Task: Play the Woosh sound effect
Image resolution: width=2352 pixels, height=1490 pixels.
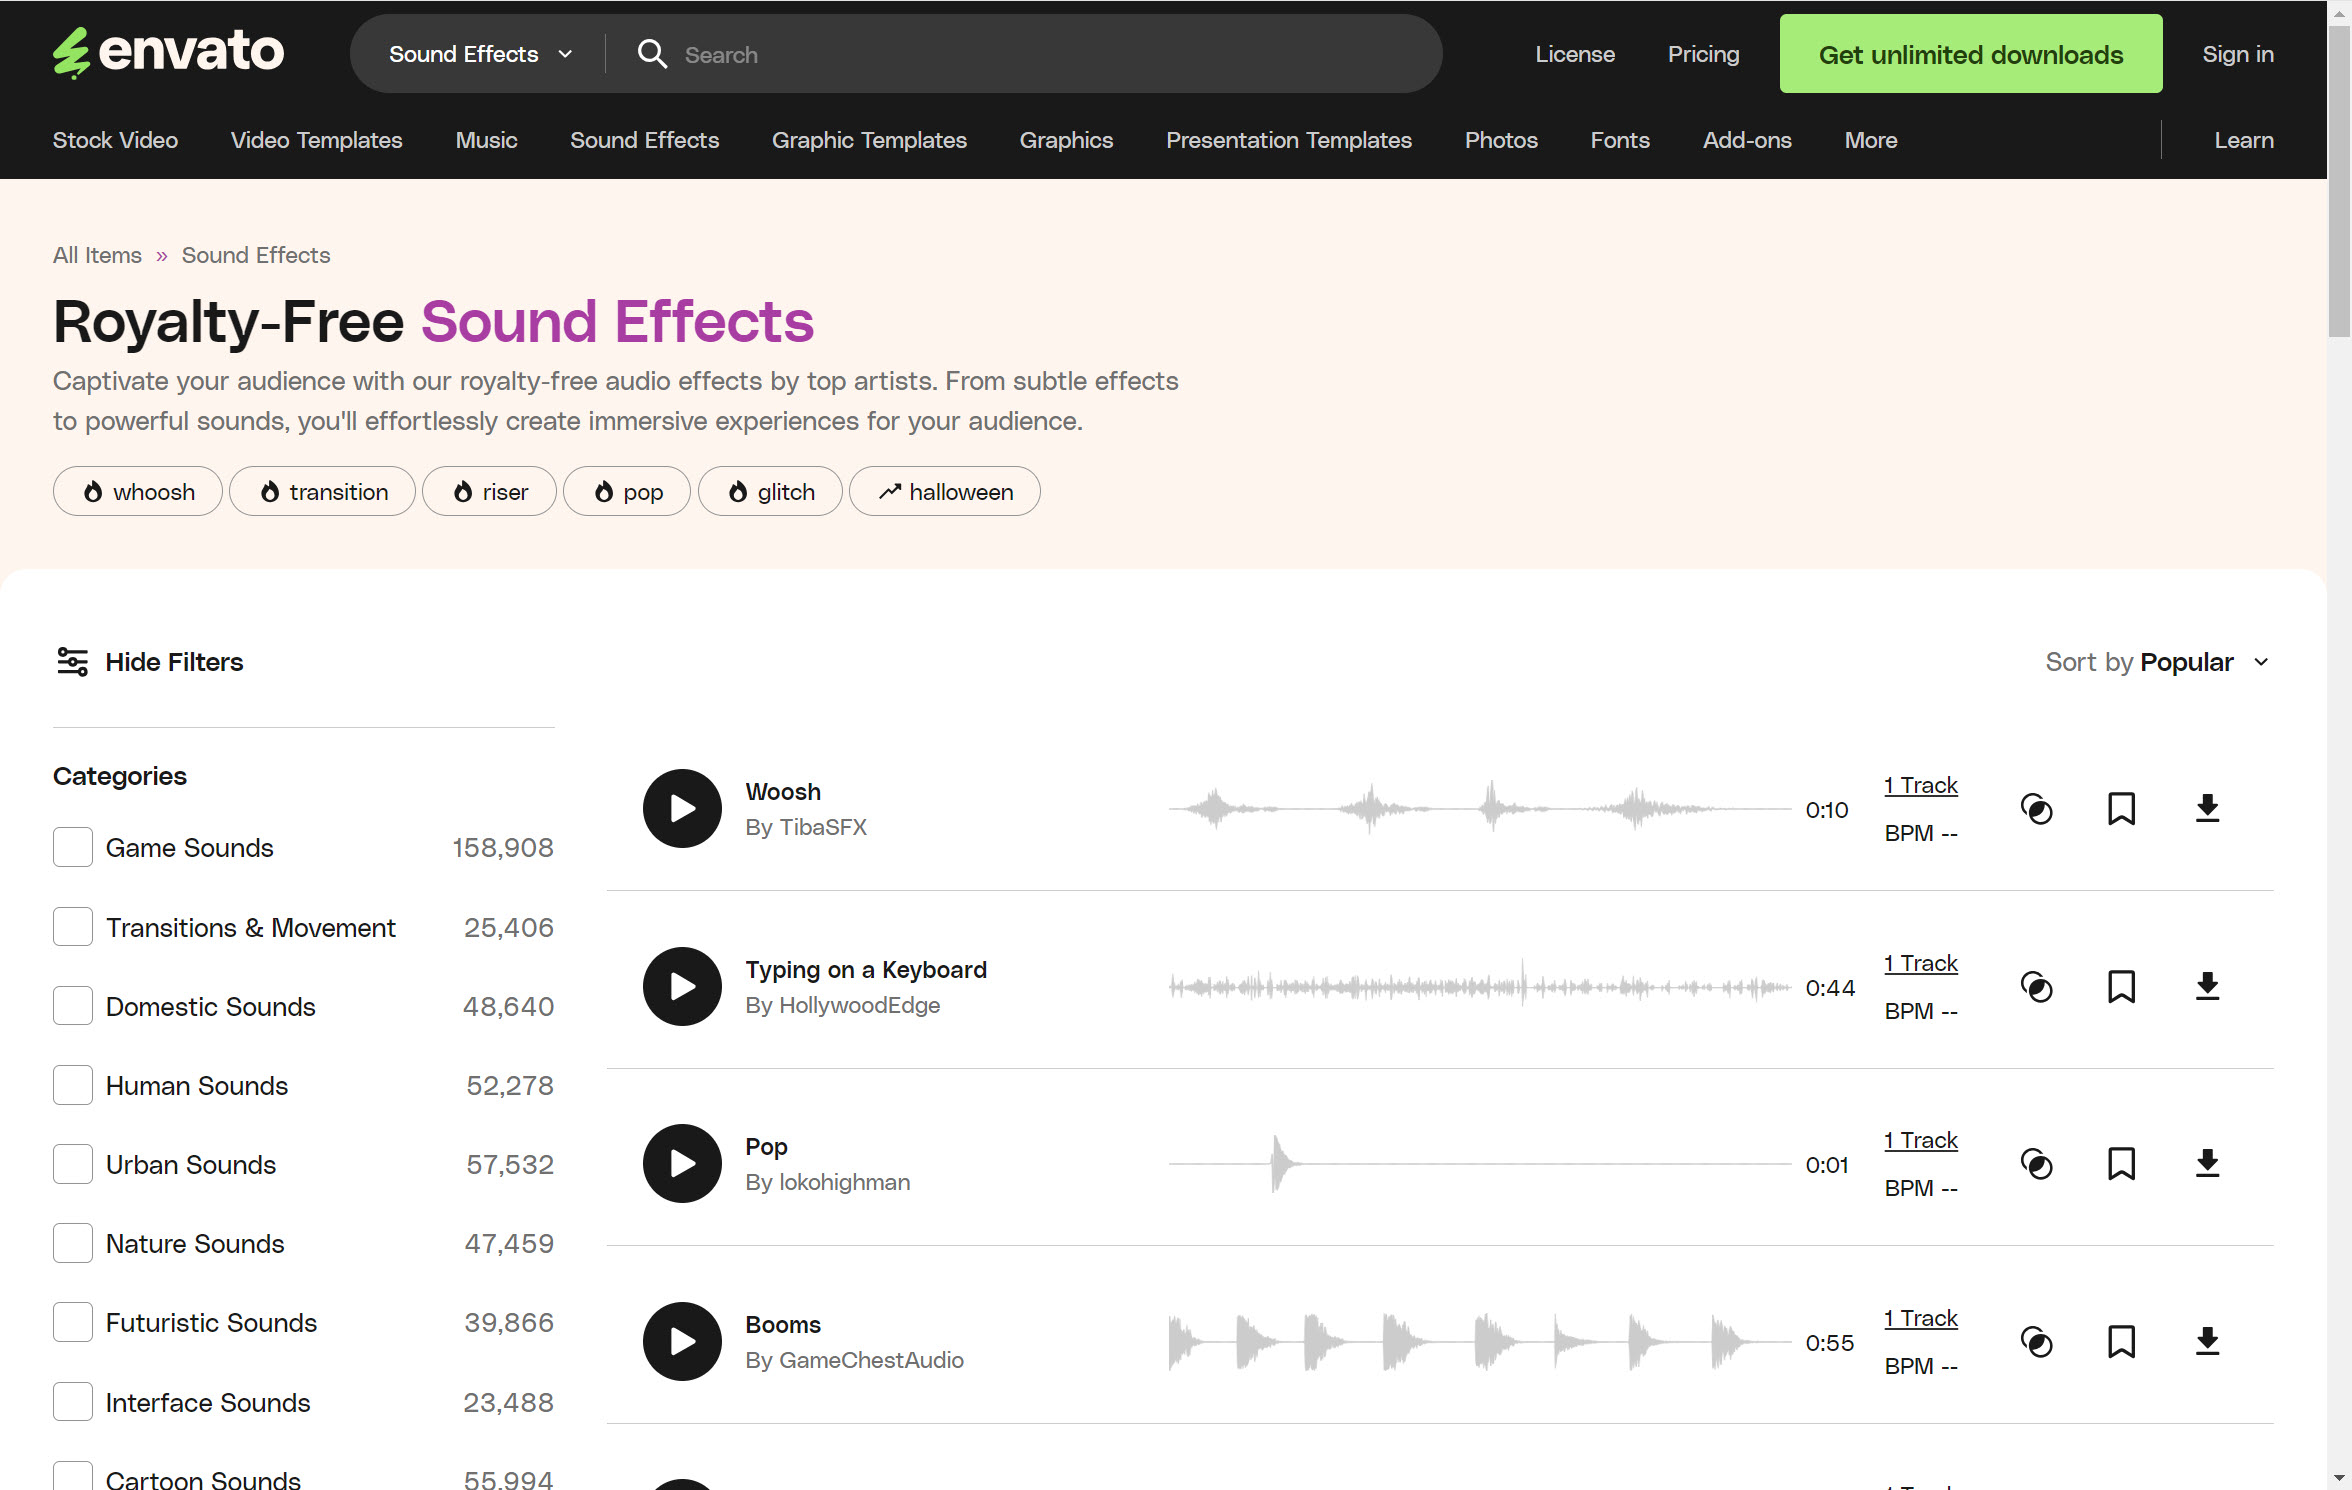Action: 682,808
